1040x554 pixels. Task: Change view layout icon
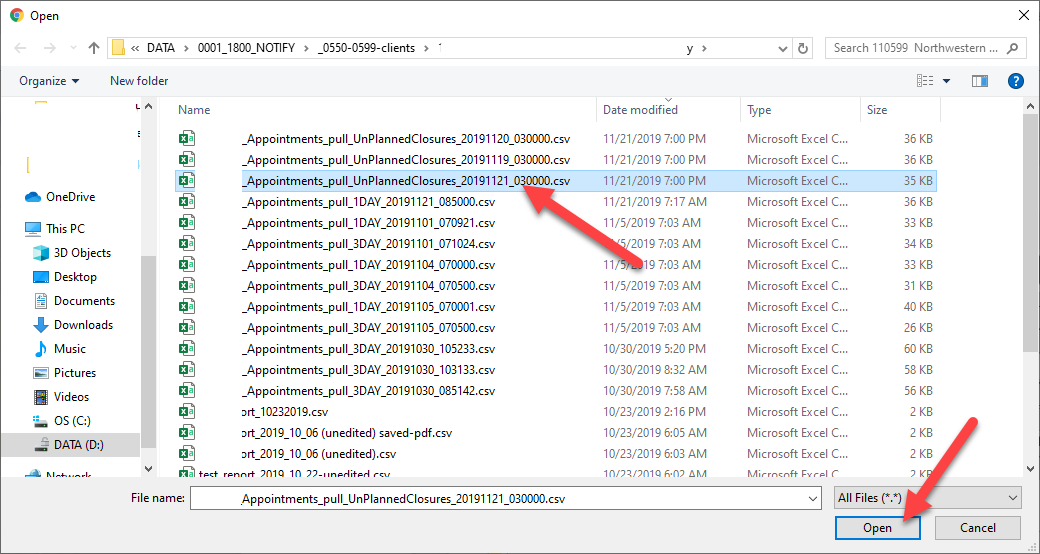click(926, 81)
